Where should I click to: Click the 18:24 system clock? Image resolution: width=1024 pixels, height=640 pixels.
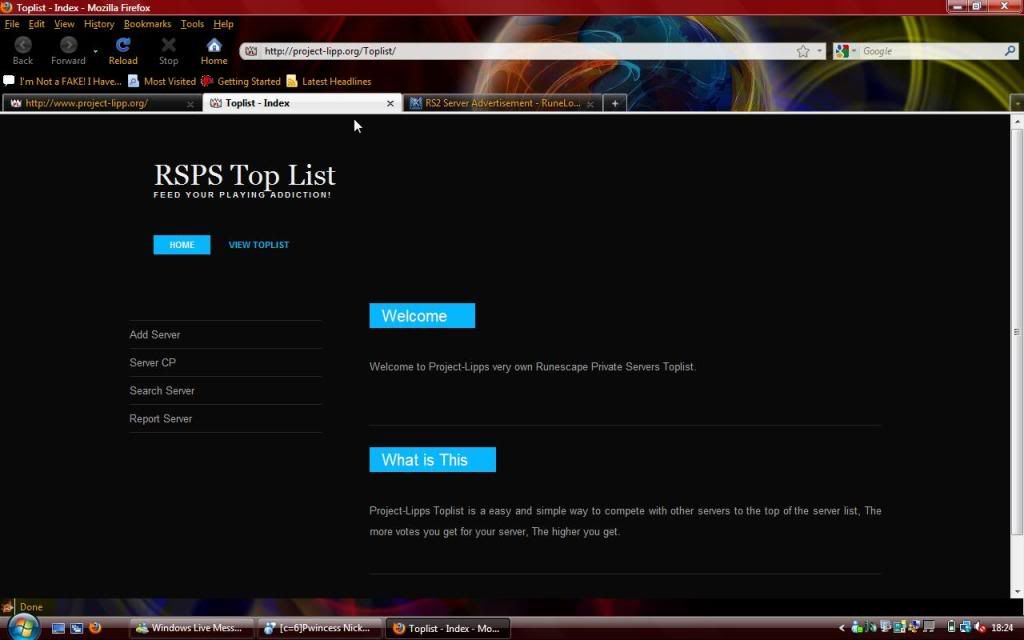point(1002,628)
